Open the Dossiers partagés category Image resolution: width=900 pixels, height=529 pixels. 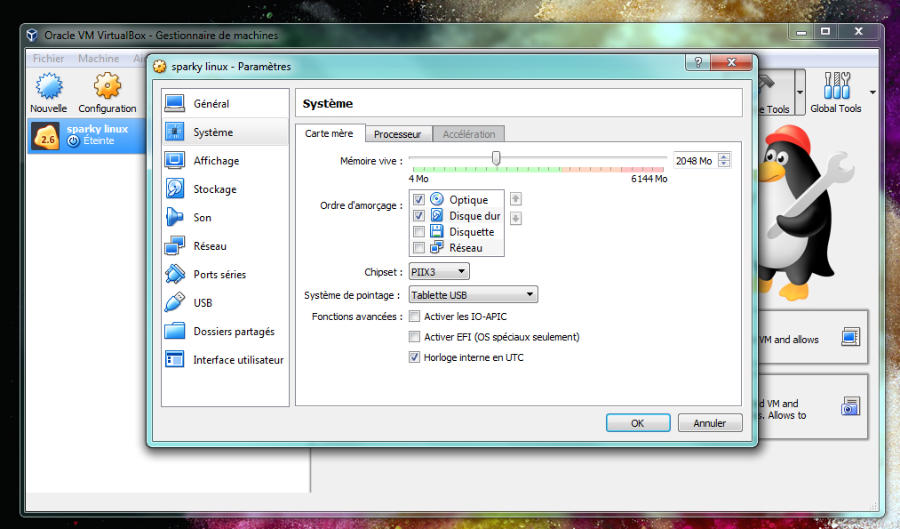pyautogui.click(x=225, y=331)
